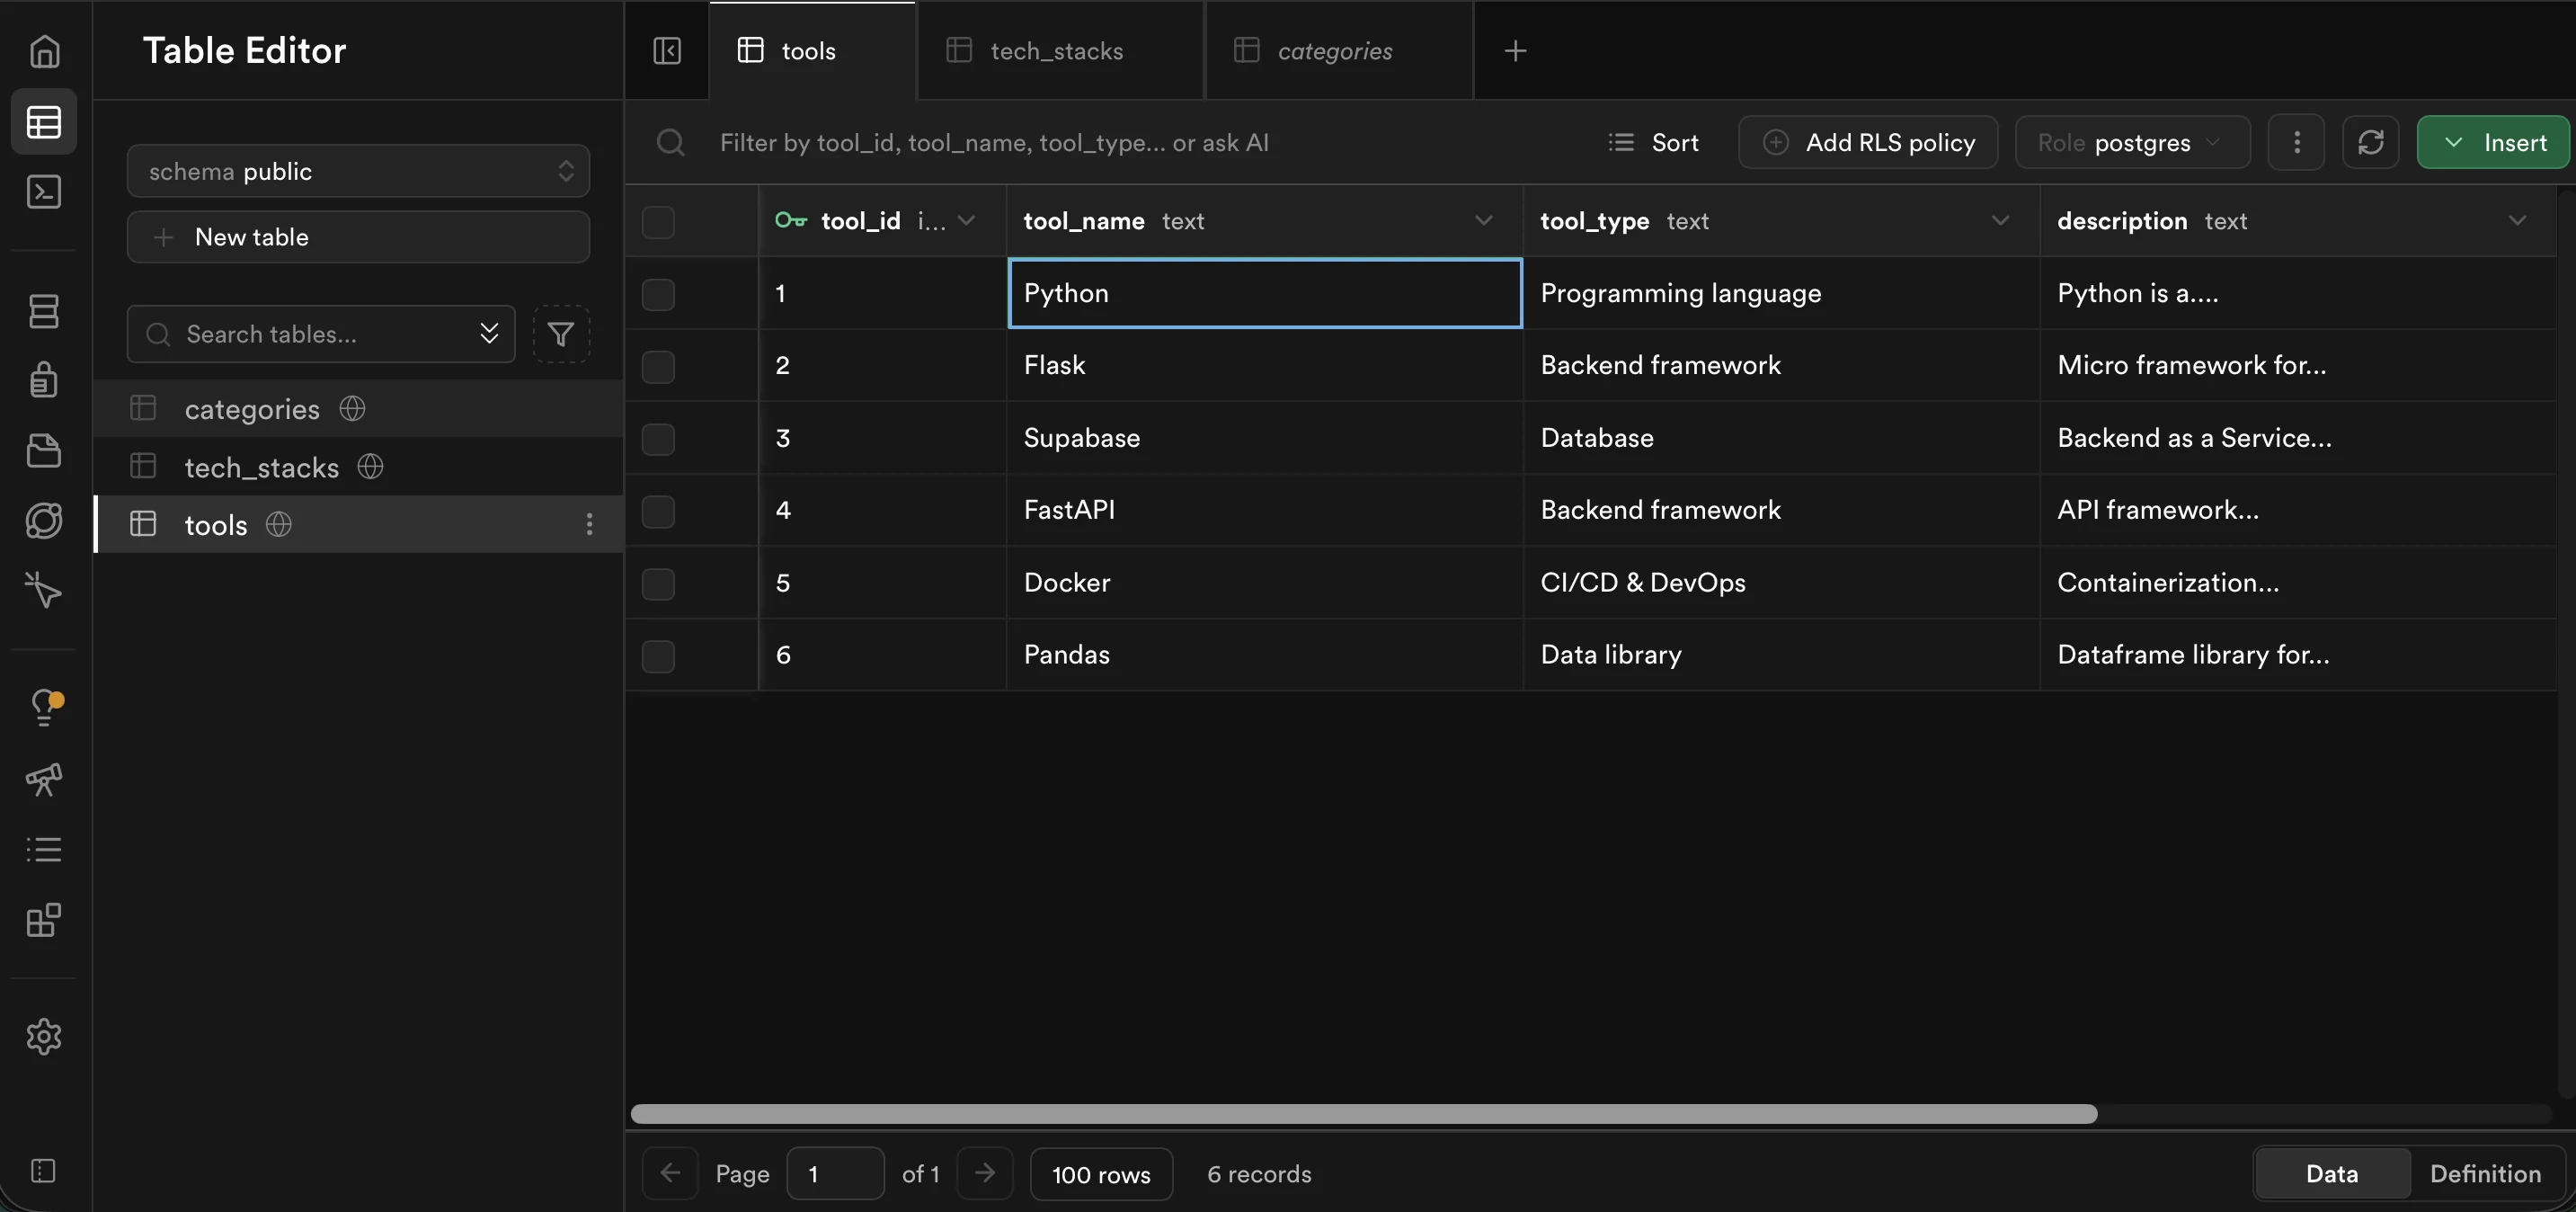Open the Realtime cursor icon
Viewport: 2576px width, 1212px height.
pos(44,590)
